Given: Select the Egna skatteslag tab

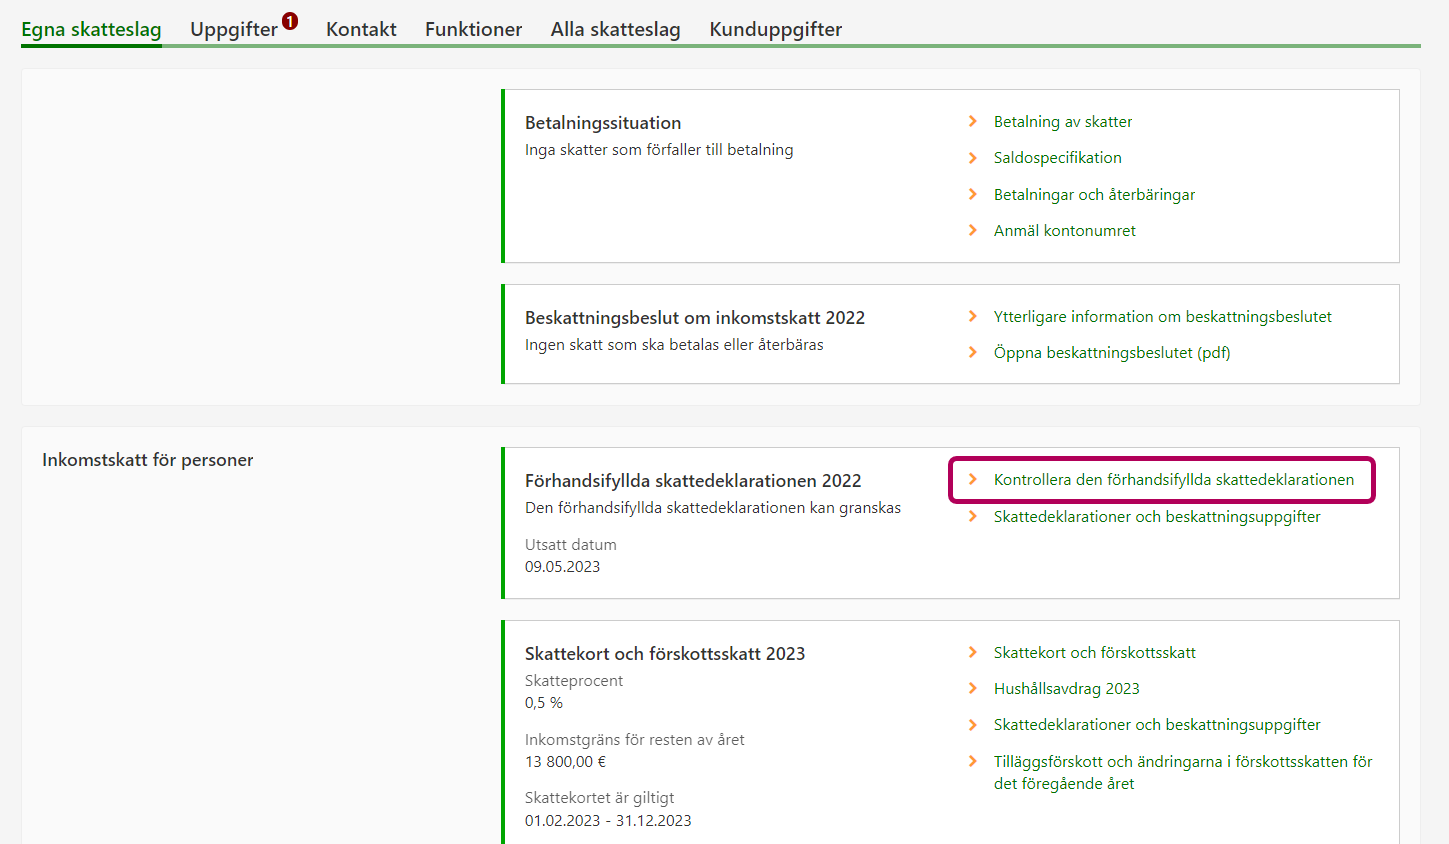Looking at the screenshot, I should tap(91, 30).
